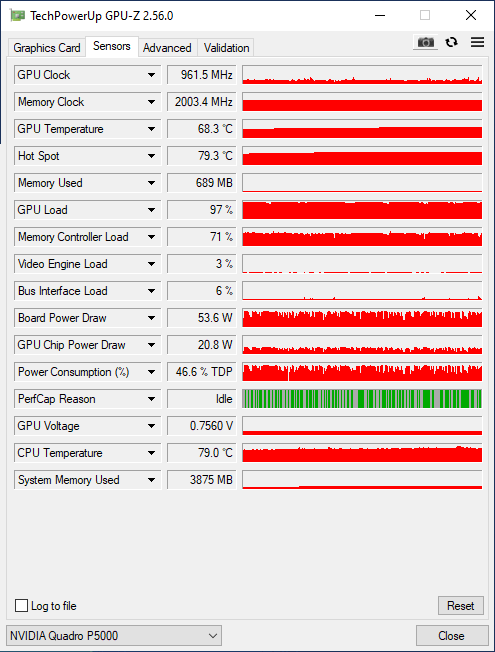Click the GPU-Z app icon in title bar
The width and height of the screenshot is (495, 652).
click(x=17, y=16)
